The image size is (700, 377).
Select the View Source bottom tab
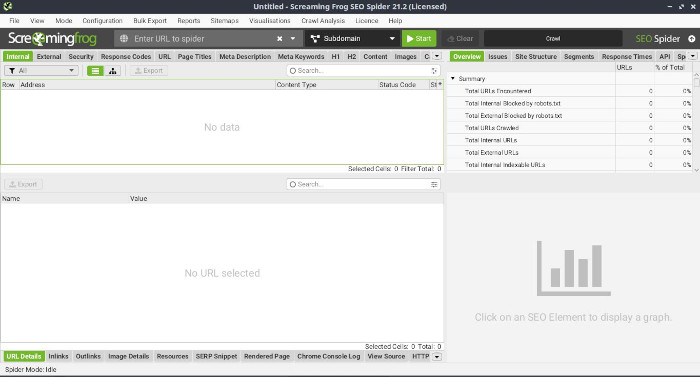pyautogui.click(x=386, y=356)
